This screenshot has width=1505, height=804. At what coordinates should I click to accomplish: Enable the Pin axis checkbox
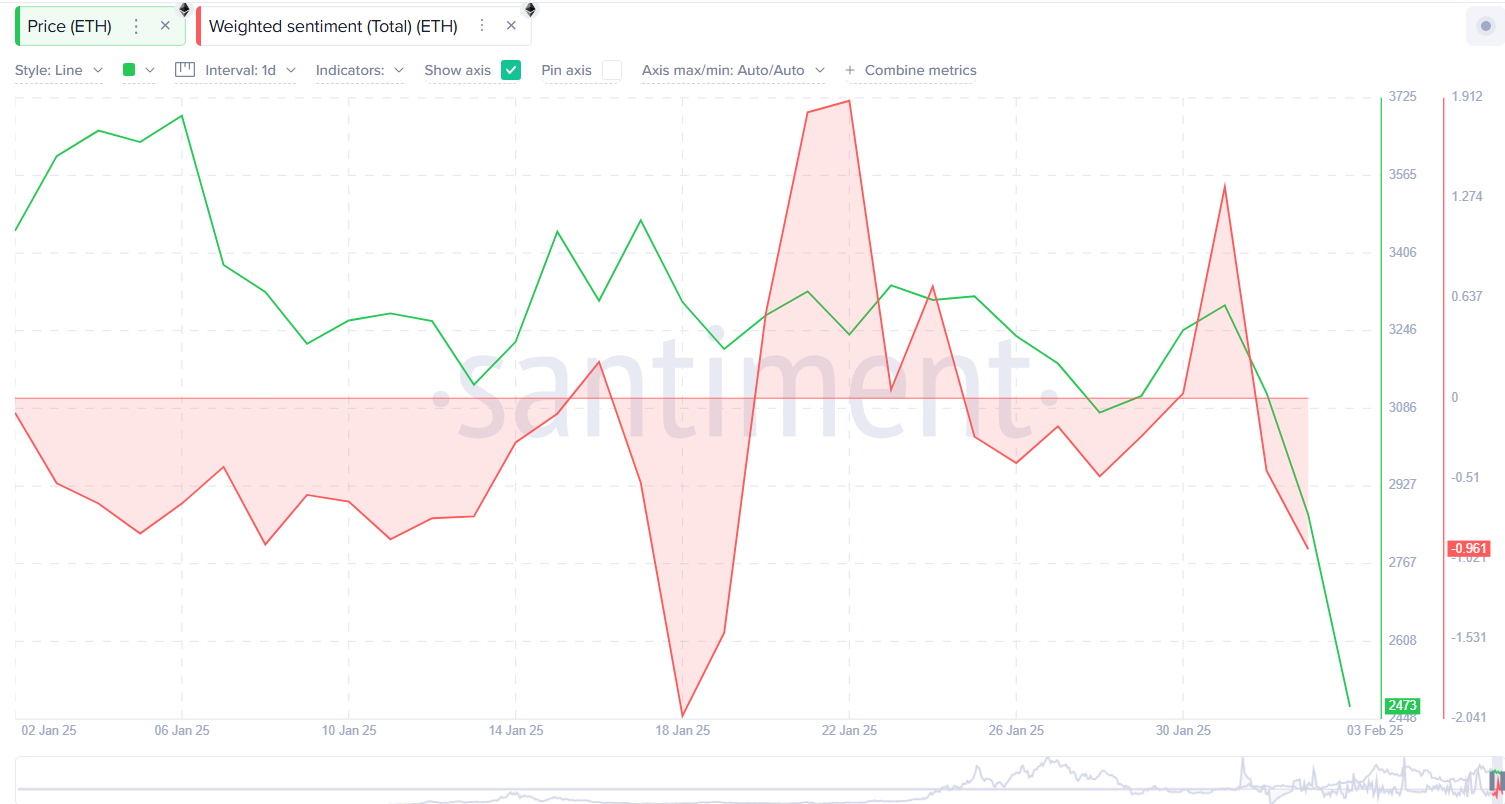coord(612,70)
